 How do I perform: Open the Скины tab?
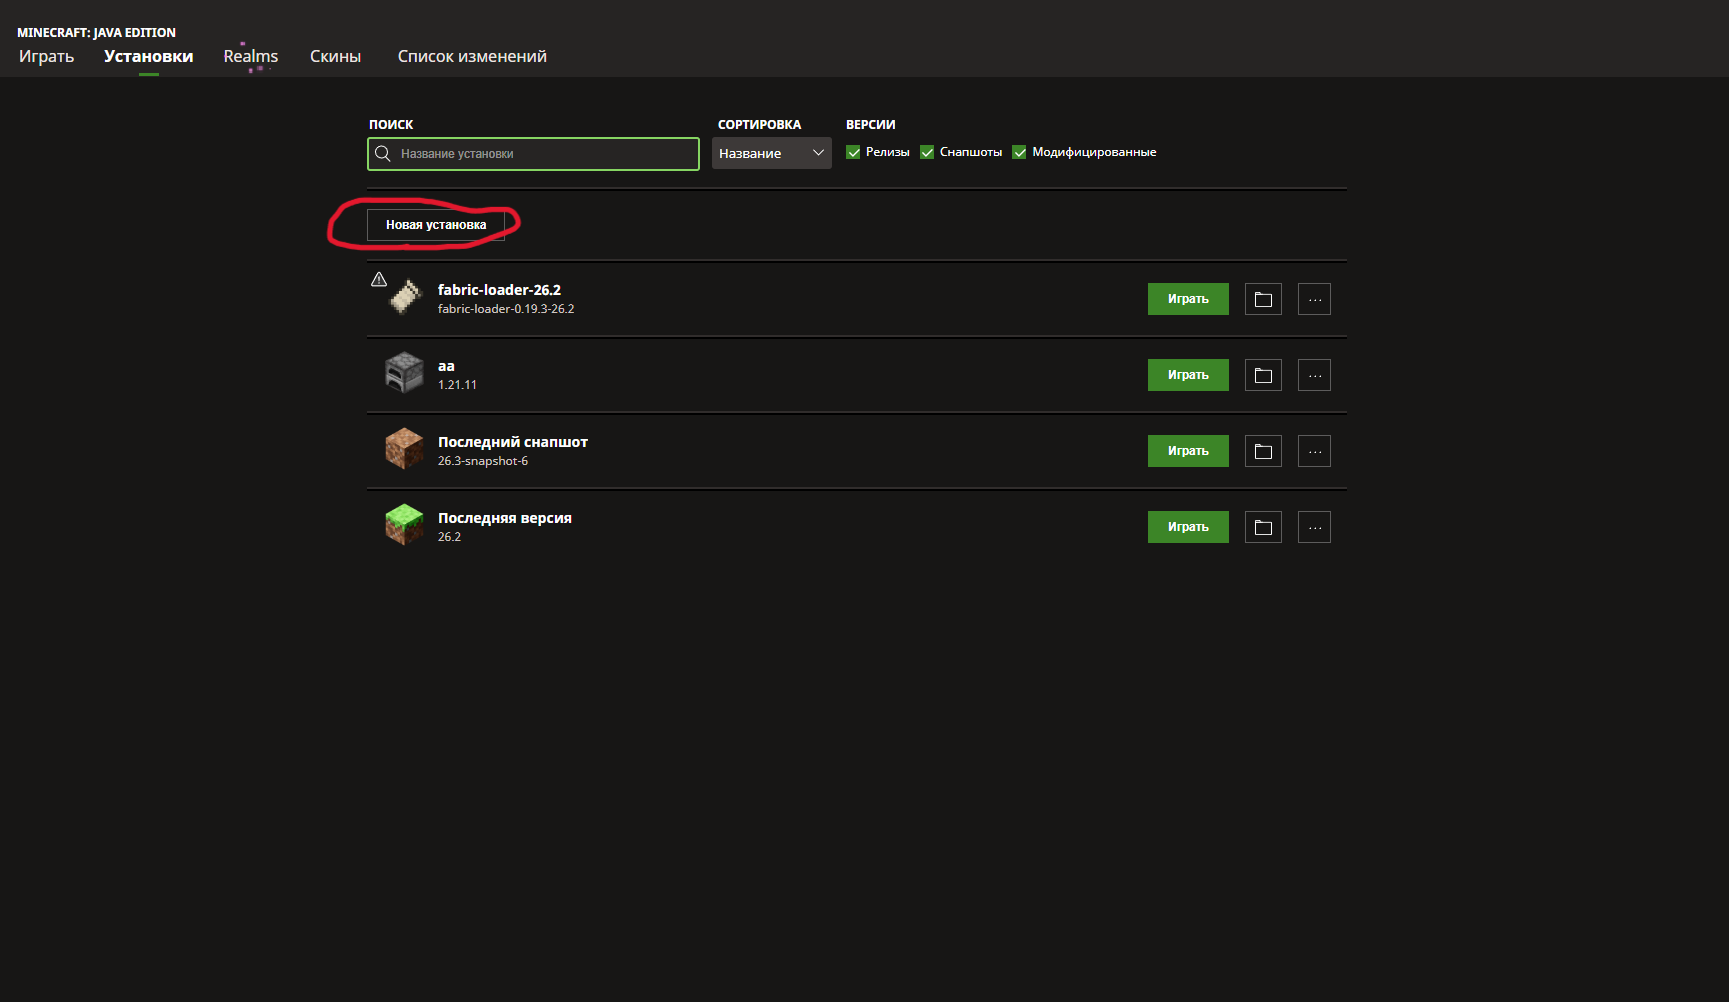coord(336,57)
